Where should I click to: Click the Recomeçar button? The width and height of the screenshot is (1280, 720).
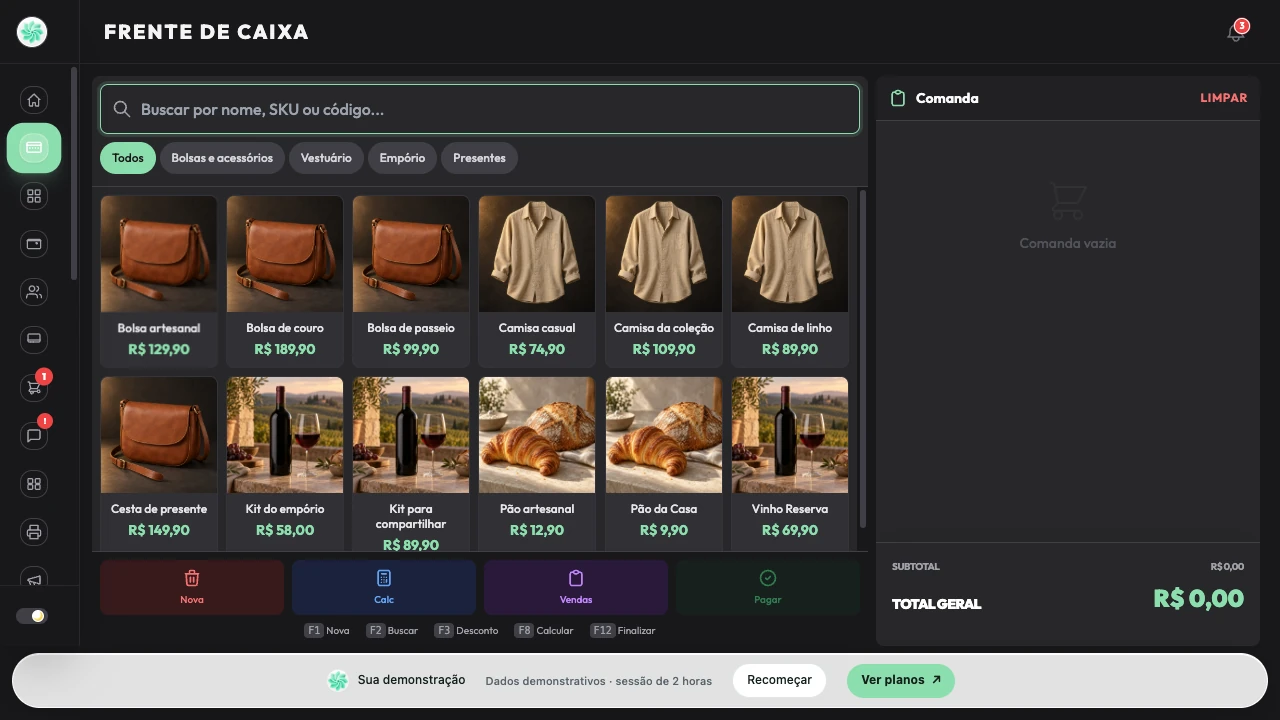[x=779, y=680]
